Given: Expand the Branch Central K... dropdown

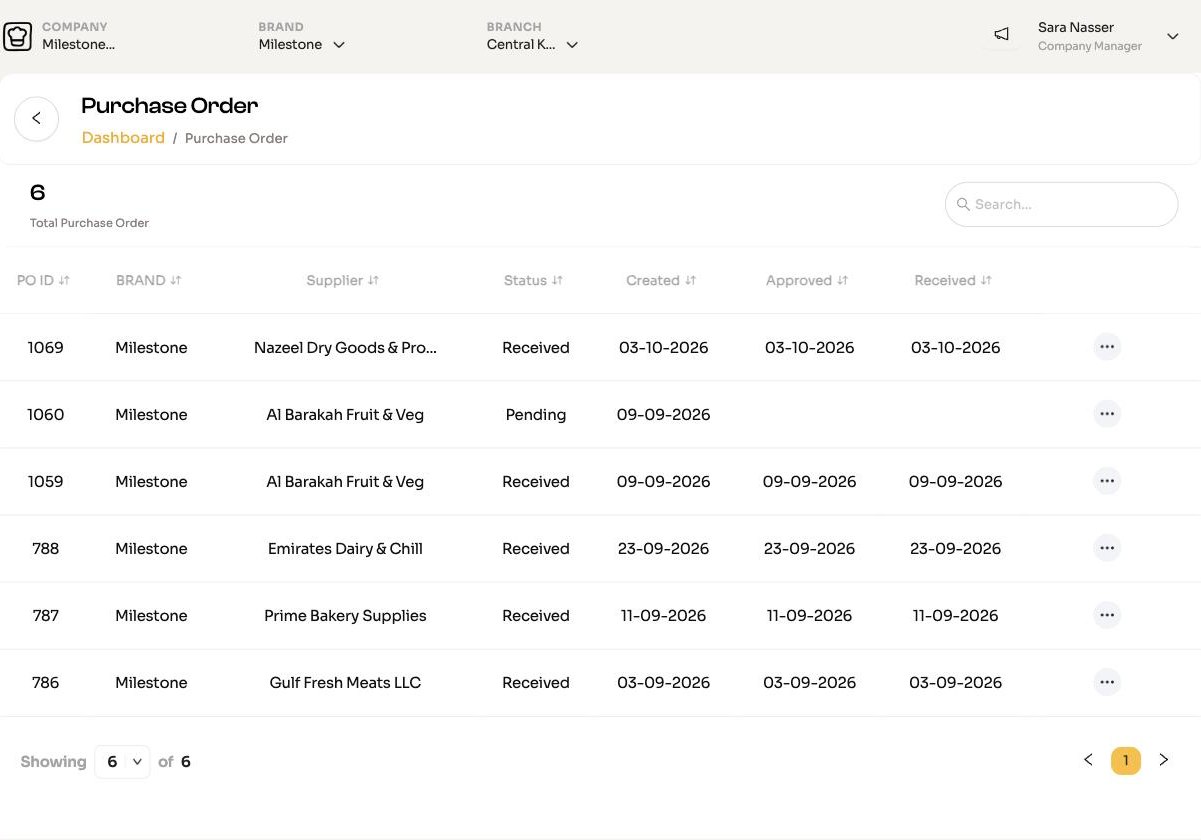Looking at the screenshot, I should click(x=532, y=44).
